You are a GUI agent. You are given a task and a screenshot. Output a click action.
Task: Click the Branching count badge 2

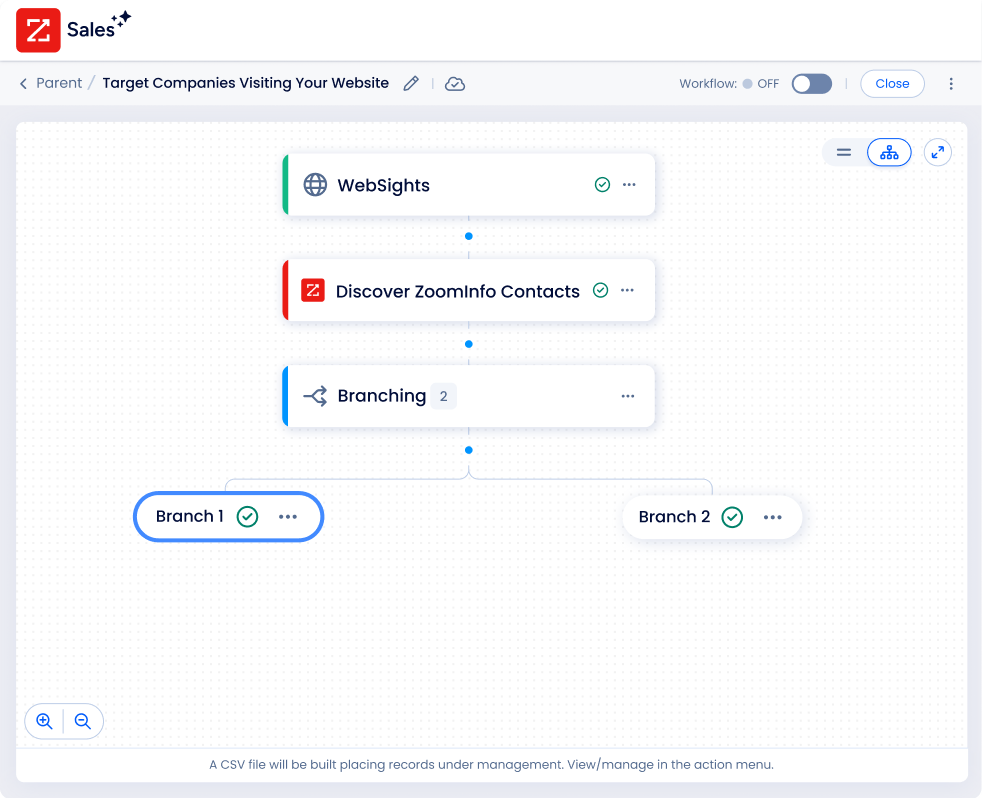coord(443,396)
